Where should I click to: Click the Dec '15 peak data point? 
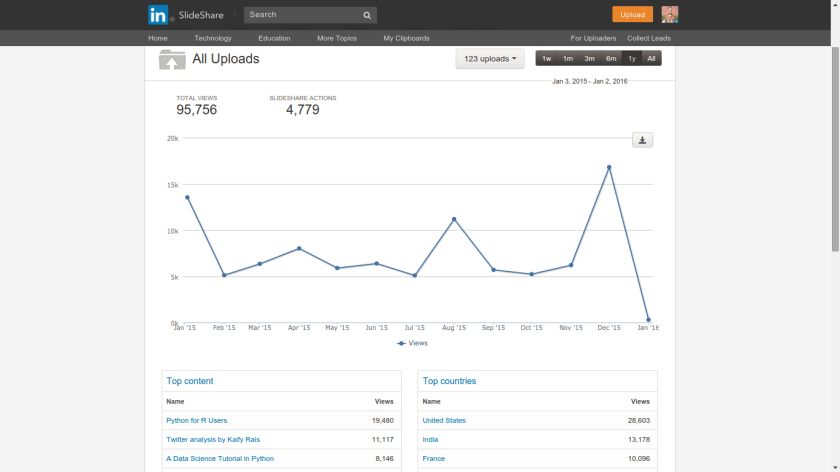(609, 167)
